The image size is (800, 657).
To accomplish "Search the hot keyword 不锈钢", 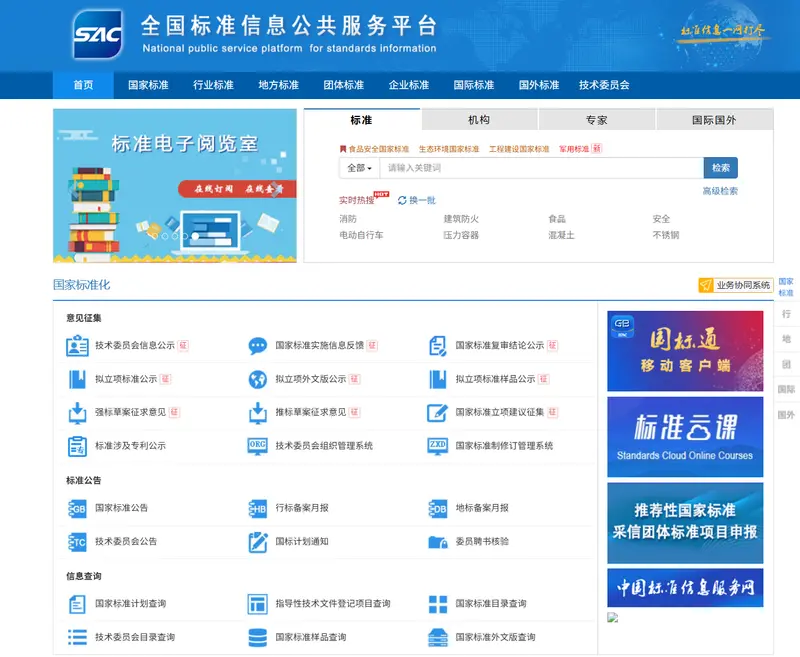I will coord(666,235).
